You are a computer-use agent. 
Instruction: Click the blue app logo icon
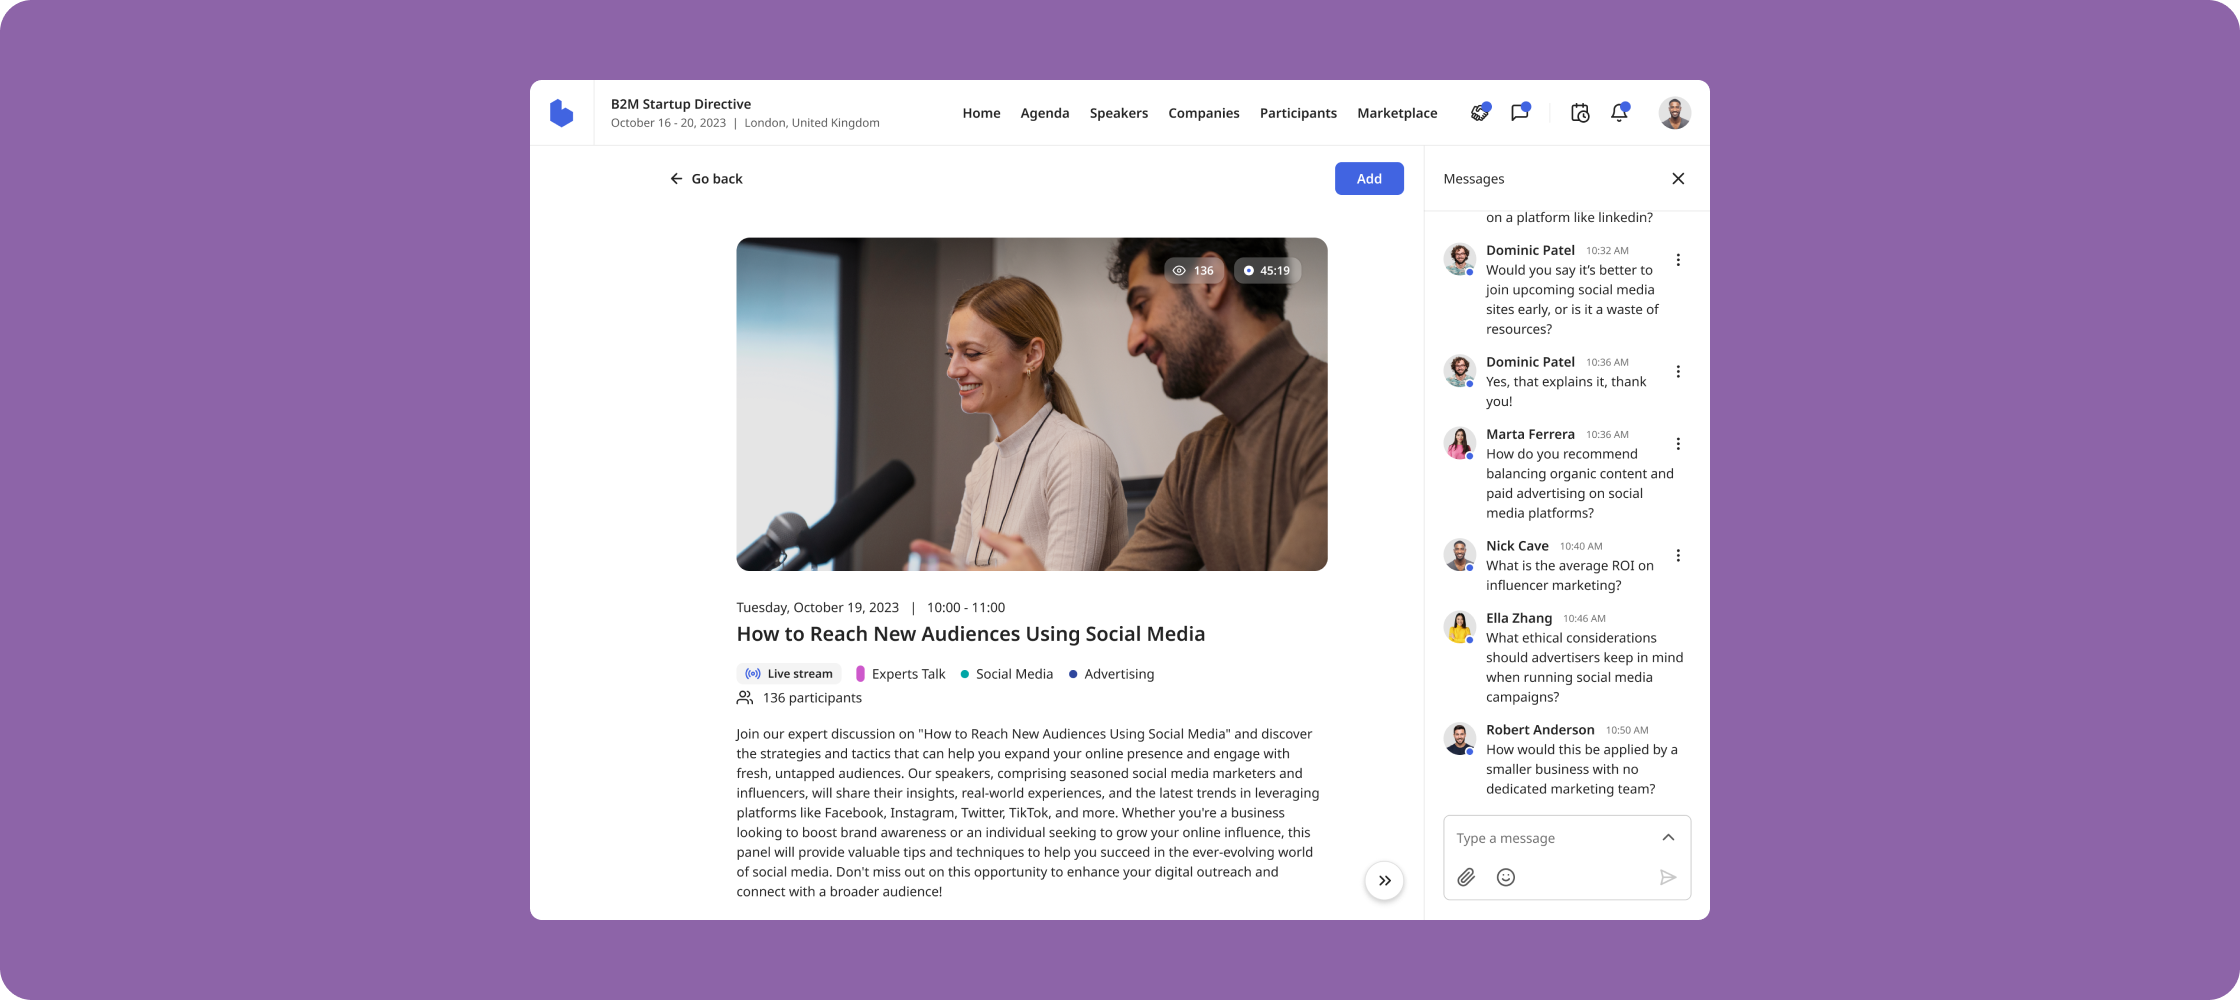tap(562, 113)
